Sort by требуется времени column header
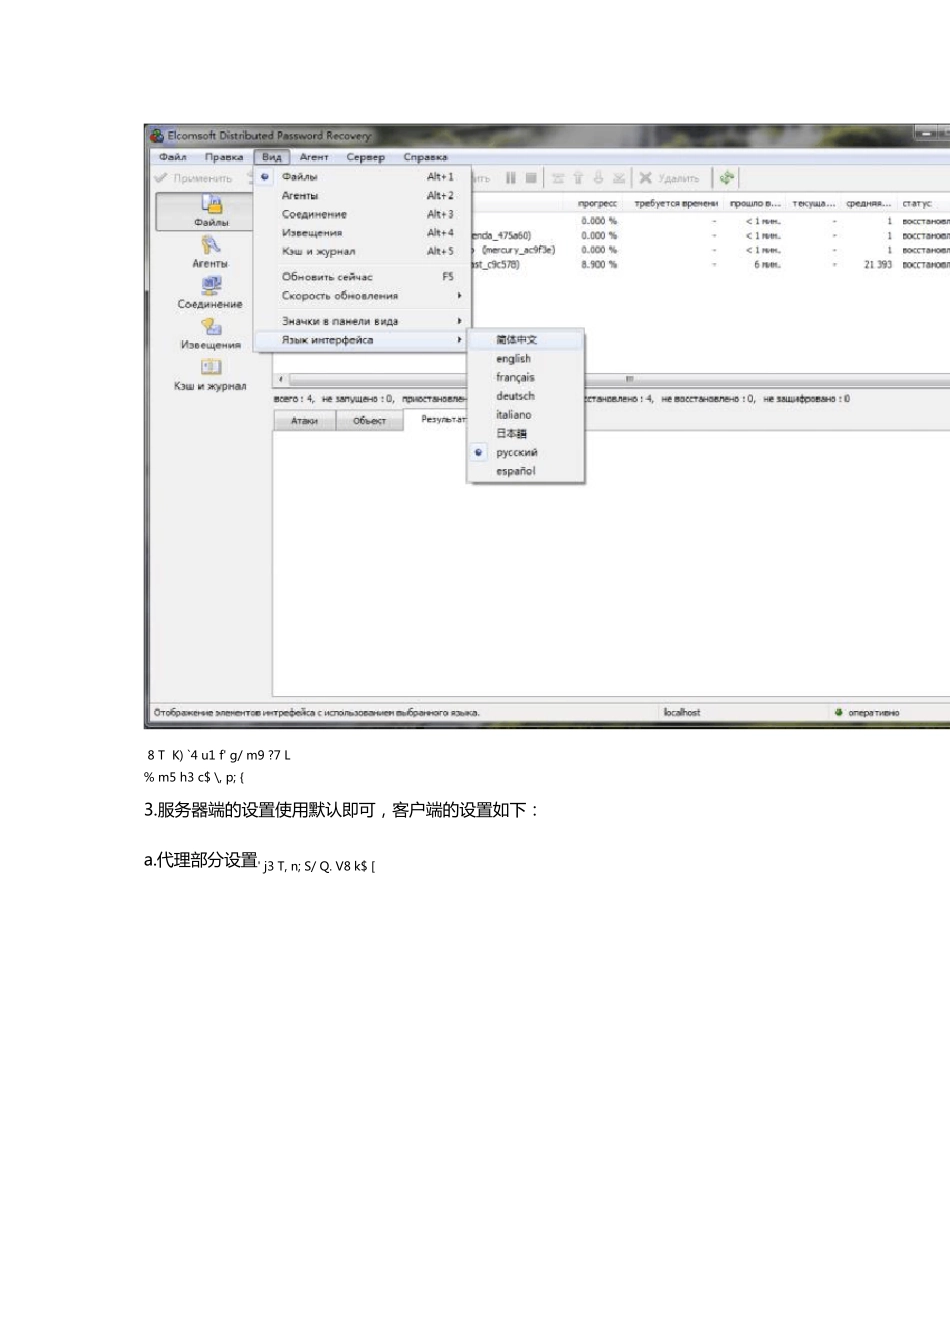Screen dimensions: 950x1344 [676, 203]
